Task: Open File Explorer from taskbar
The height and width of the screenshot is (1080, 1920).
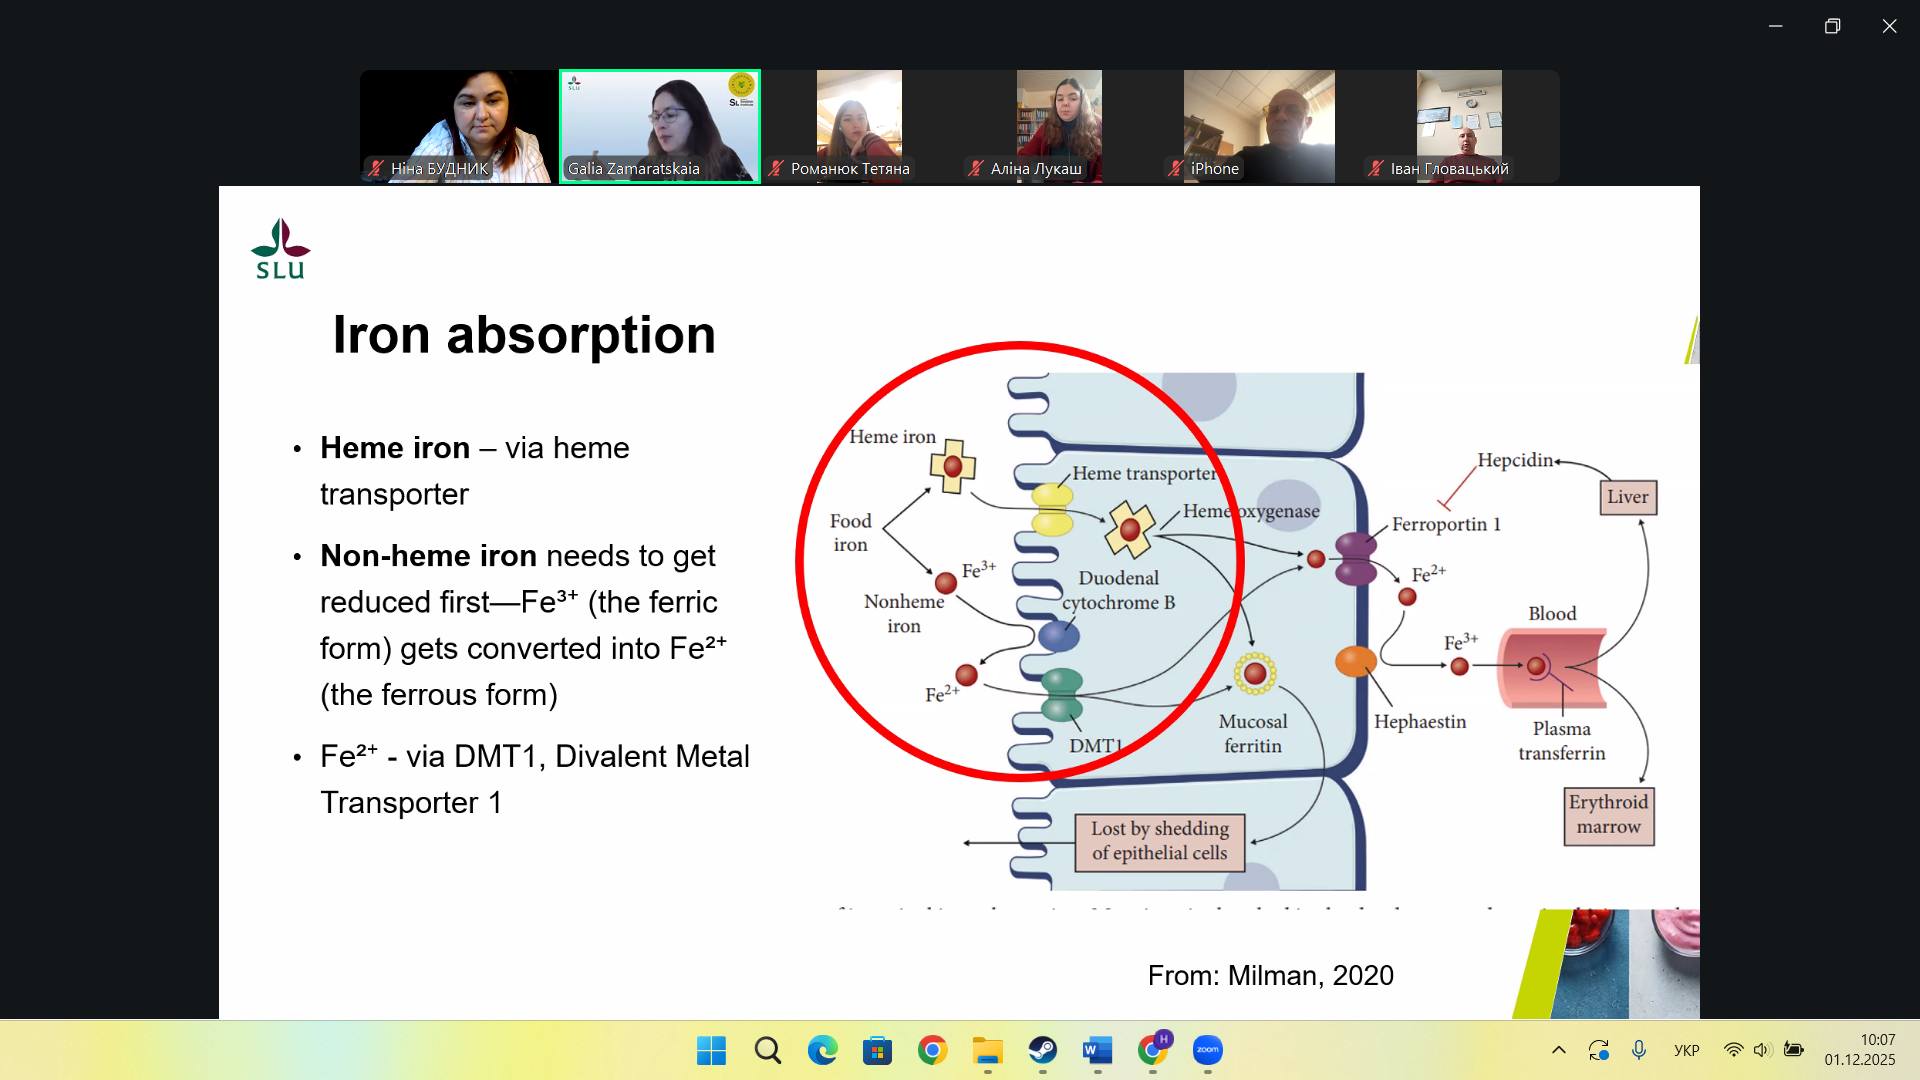Action: pyautogui.click(x=987, y=1050)
